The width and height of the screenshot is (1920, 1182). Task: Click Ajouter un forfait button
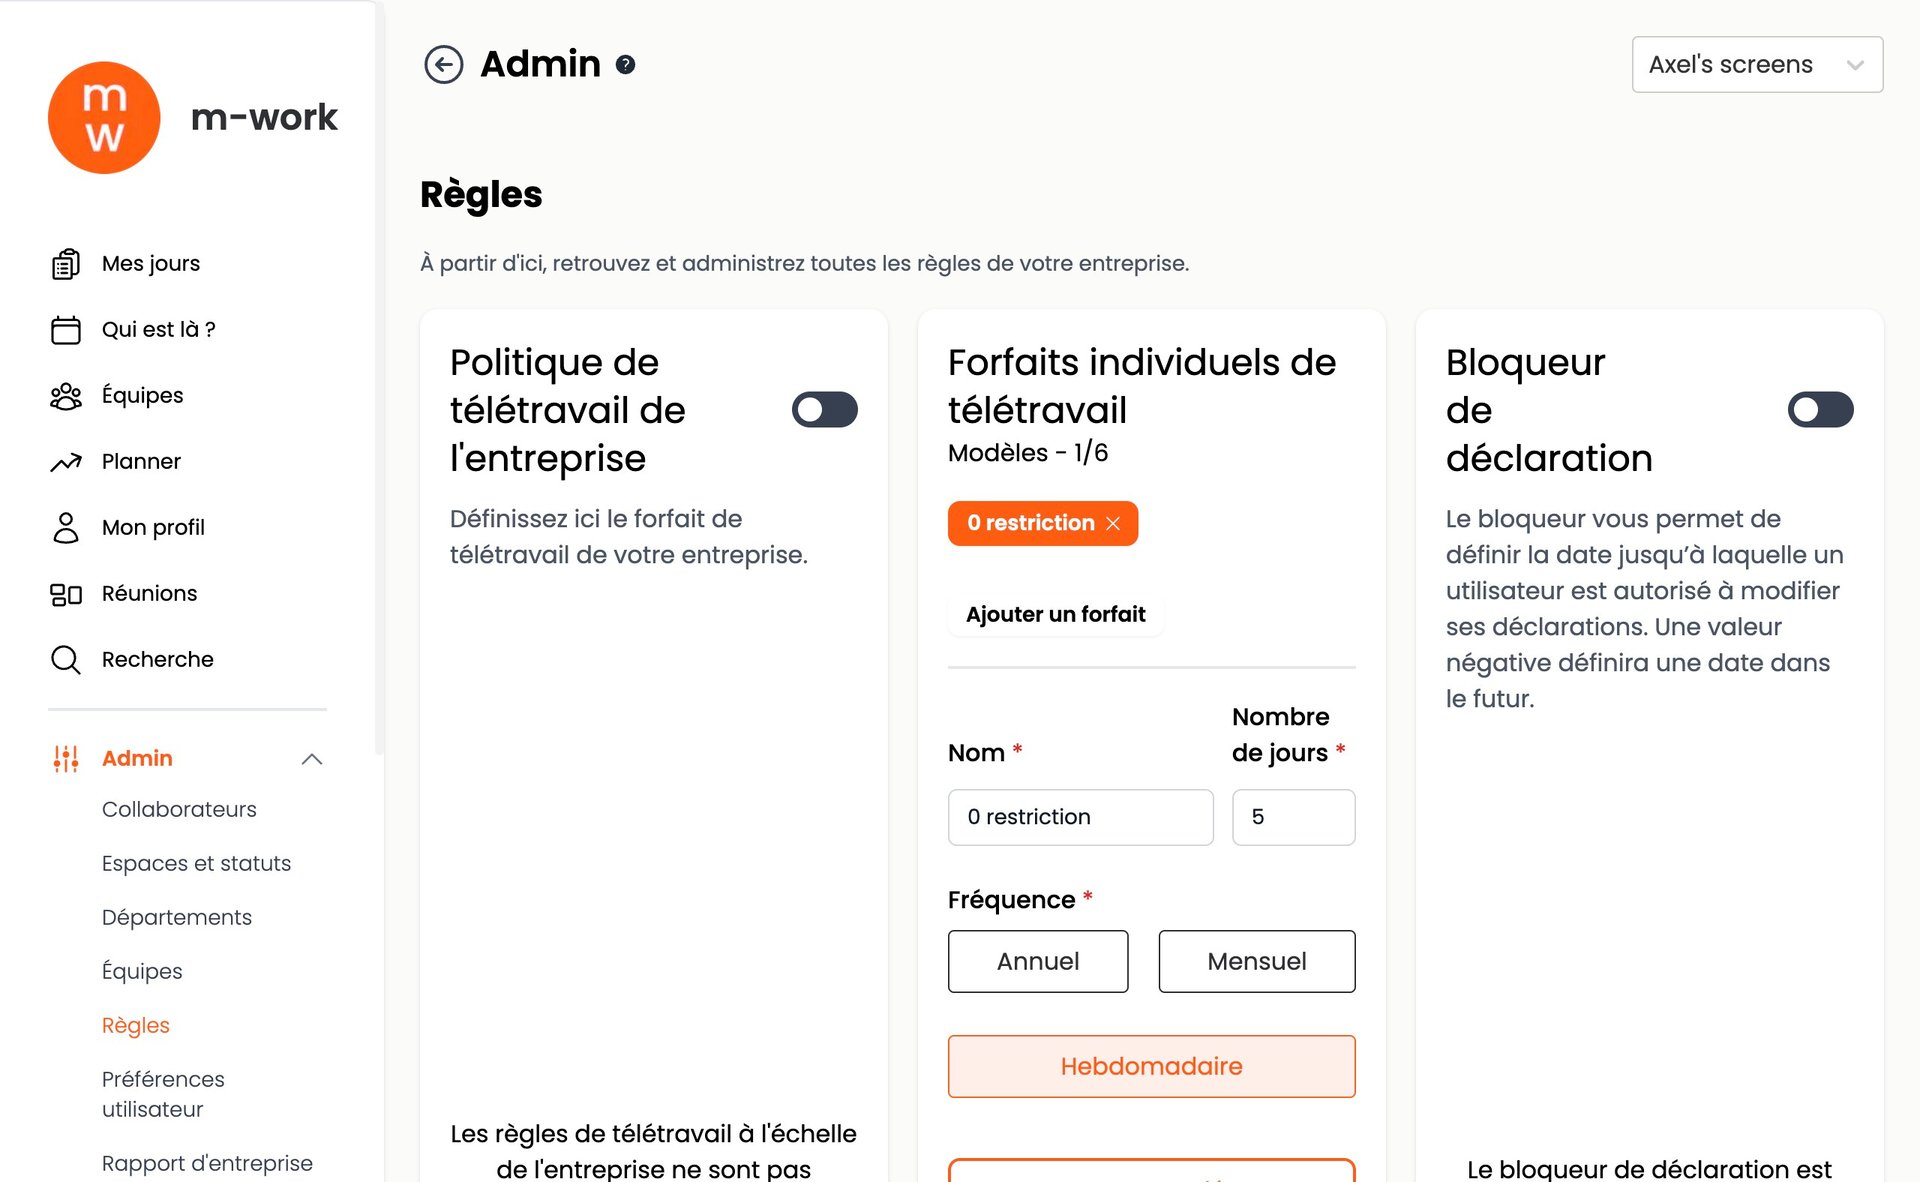tap(1055, 614)
